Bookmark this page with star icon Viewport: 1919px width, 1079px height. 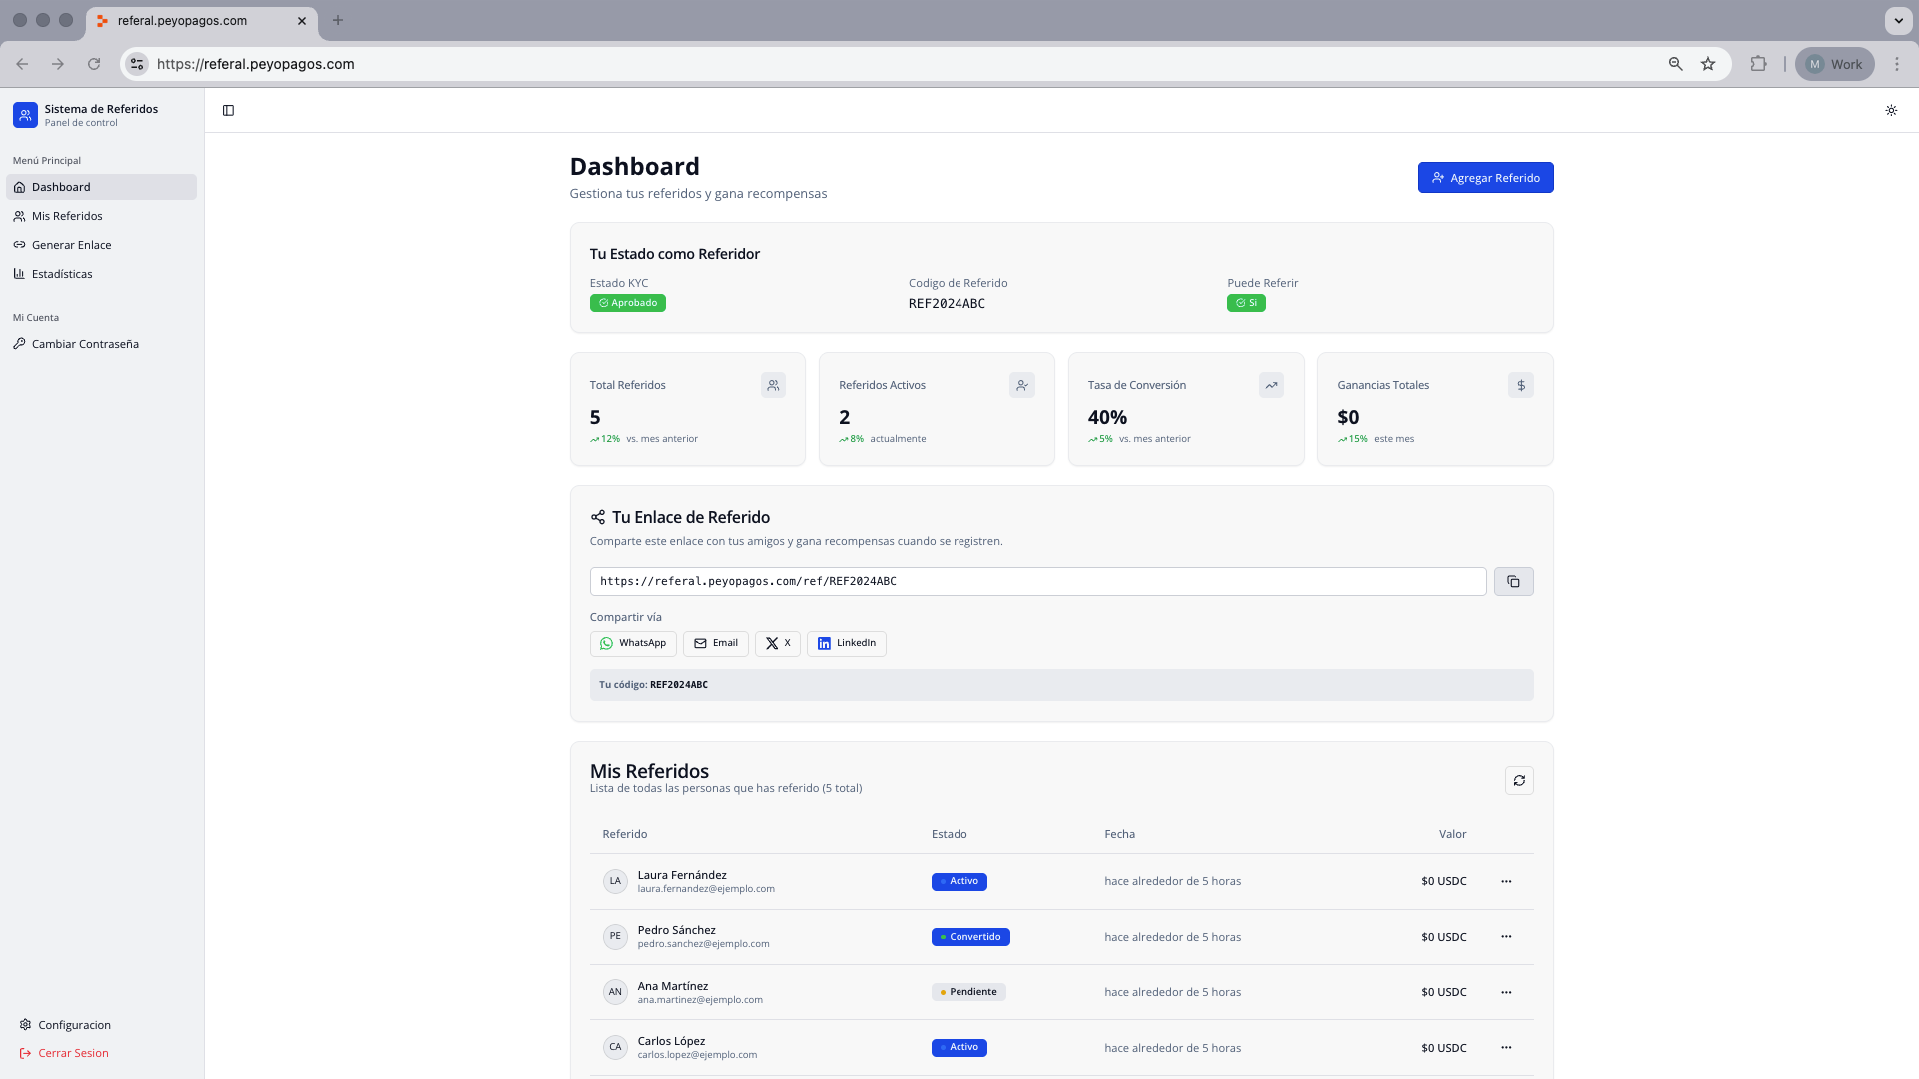pyautogui.click(x=1707, y=64)
